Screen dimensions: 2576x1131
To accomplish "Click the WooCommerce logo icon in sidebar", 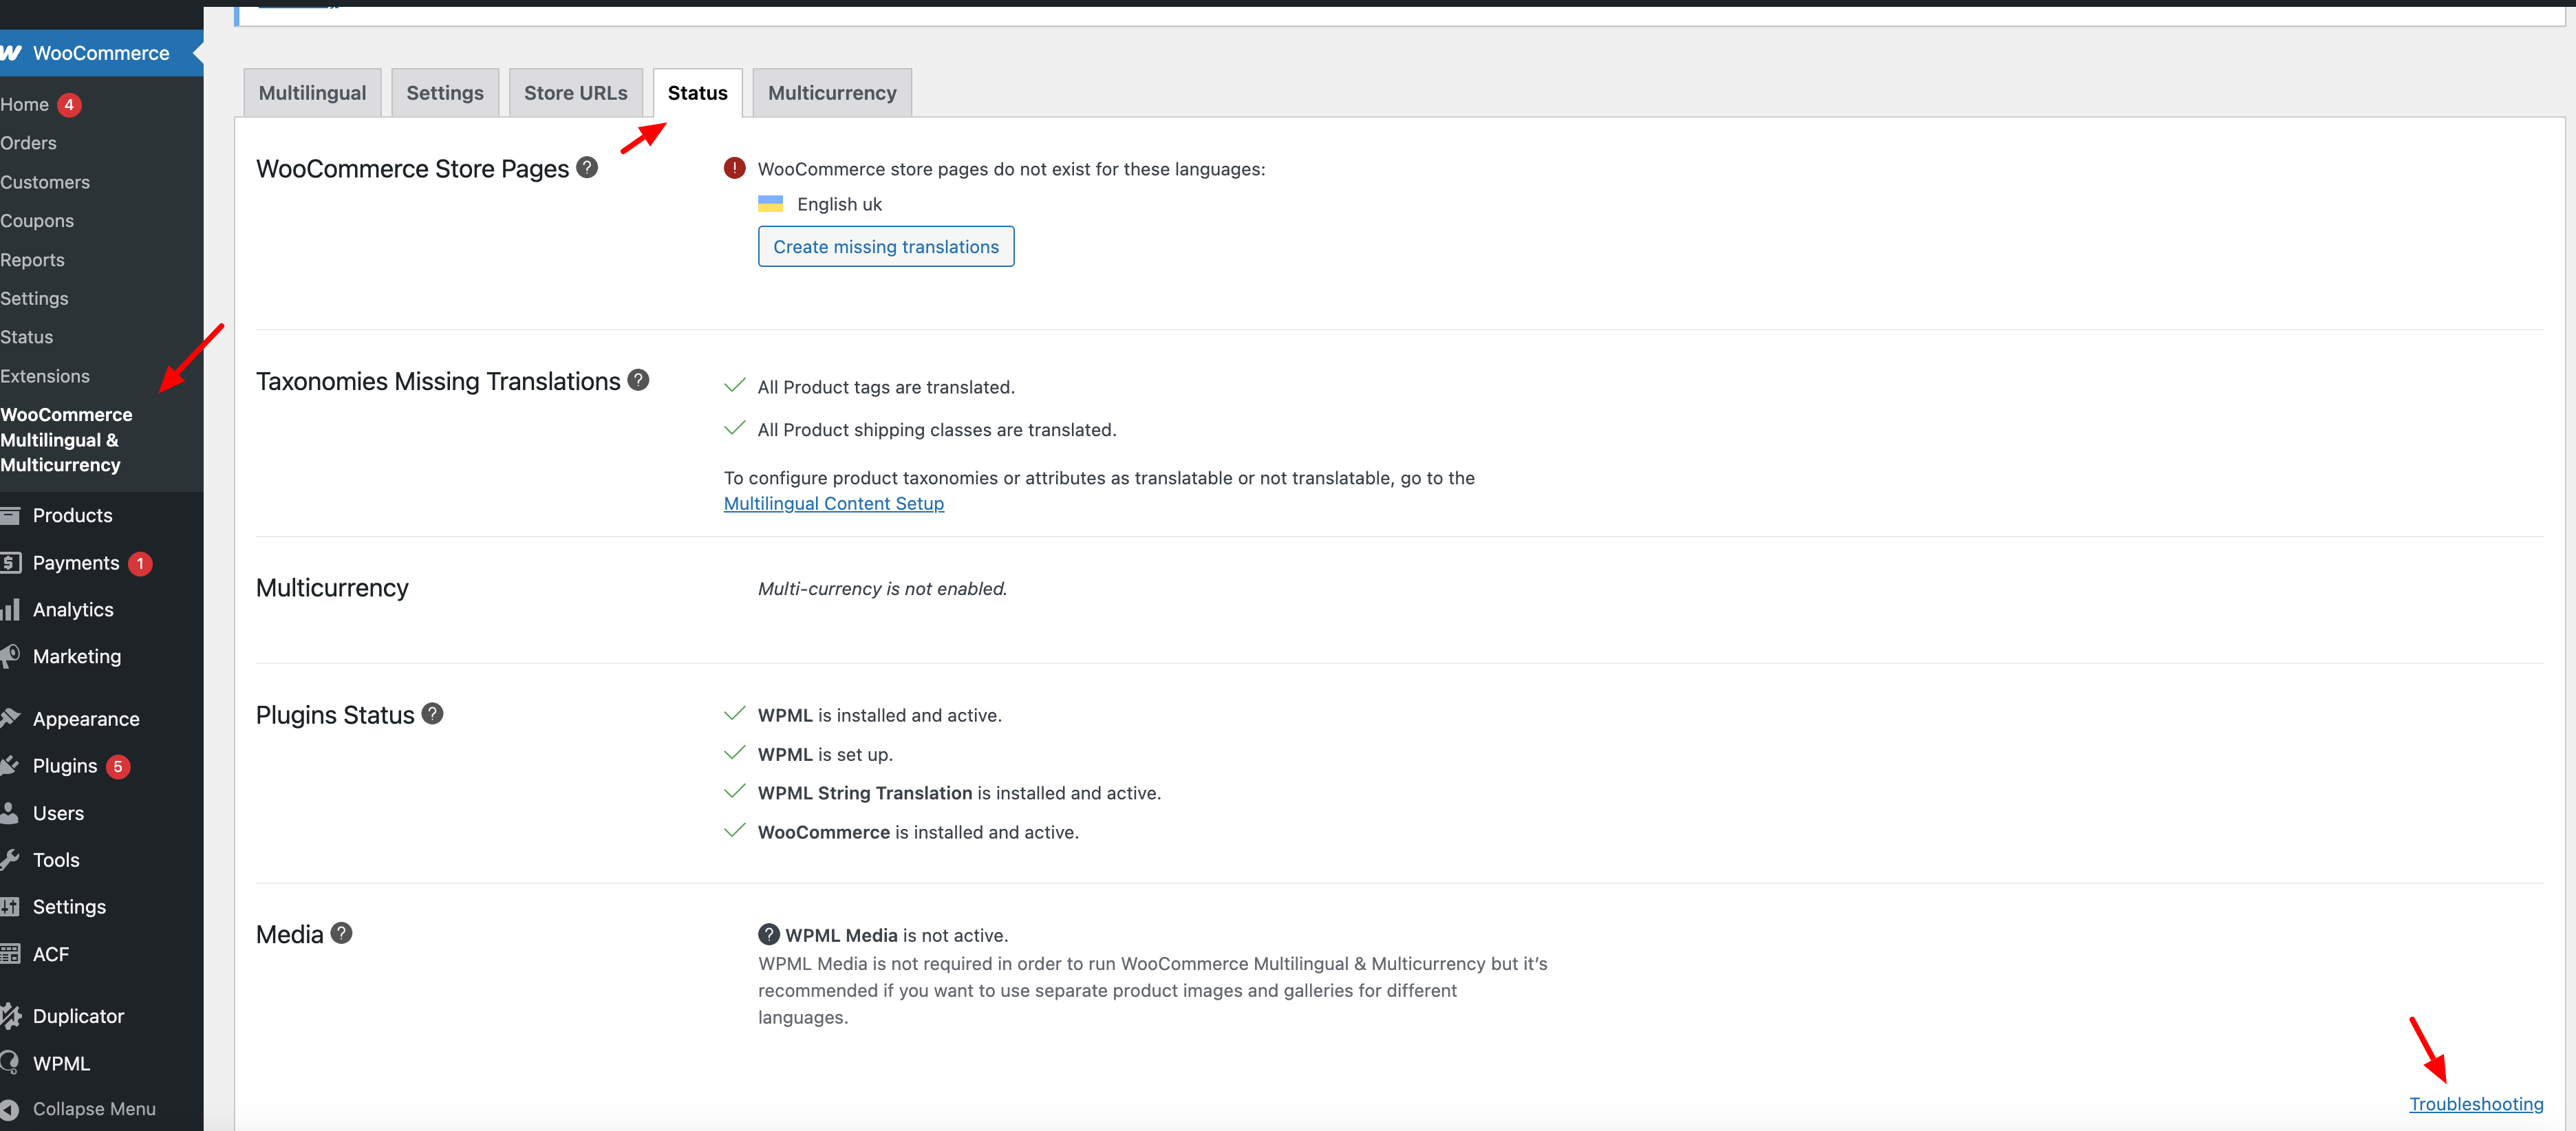I will click(10, 53).
